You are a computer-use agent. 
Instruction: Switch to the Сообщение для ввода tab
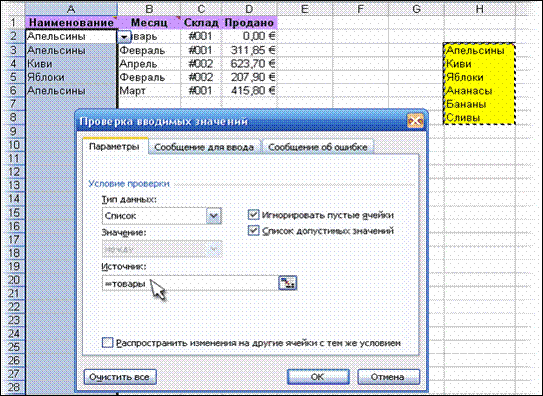point(204,147)
